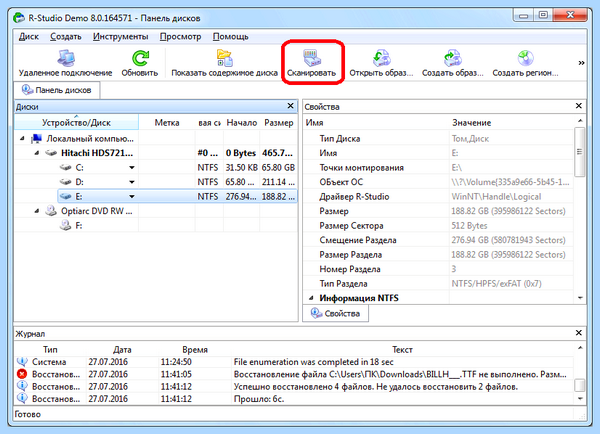The width and height of the screenshot is (600, 434).
Task: Refresh disk list with Обновить icon
Action: click(140, 63)
